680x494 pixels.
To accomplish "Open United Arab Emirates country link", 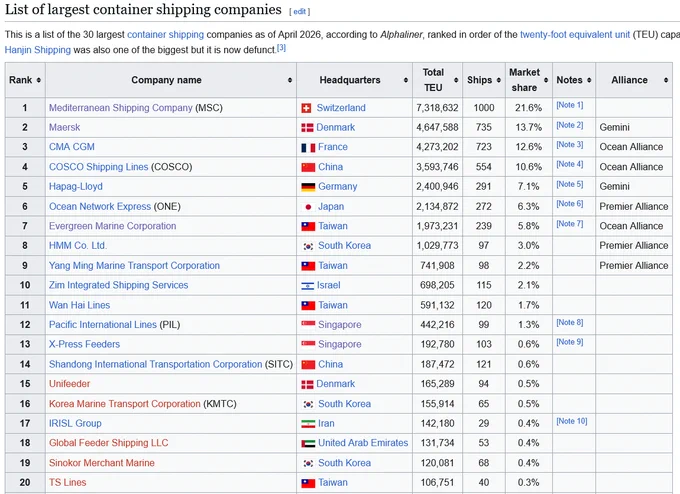I will pos(363,443).
